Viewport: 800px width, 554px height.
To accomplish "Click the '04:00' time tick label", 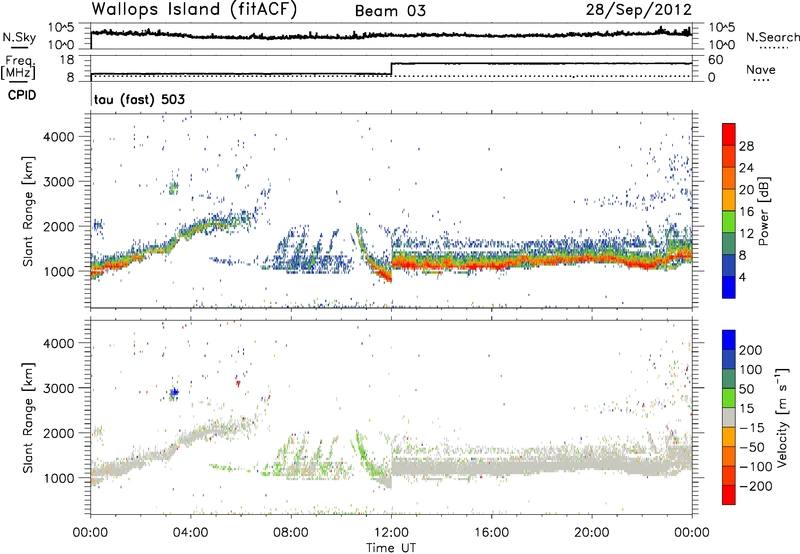I will coord(191,533).
